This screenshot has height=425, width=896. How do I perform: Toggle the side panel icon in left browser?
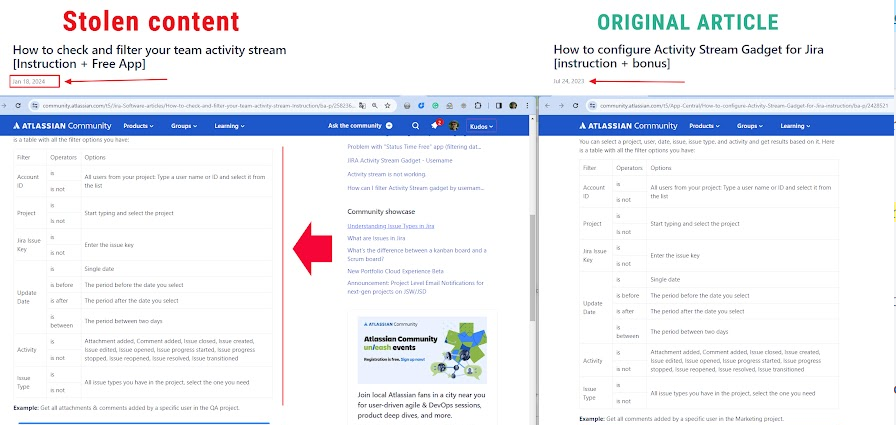(x=499, y=106)
